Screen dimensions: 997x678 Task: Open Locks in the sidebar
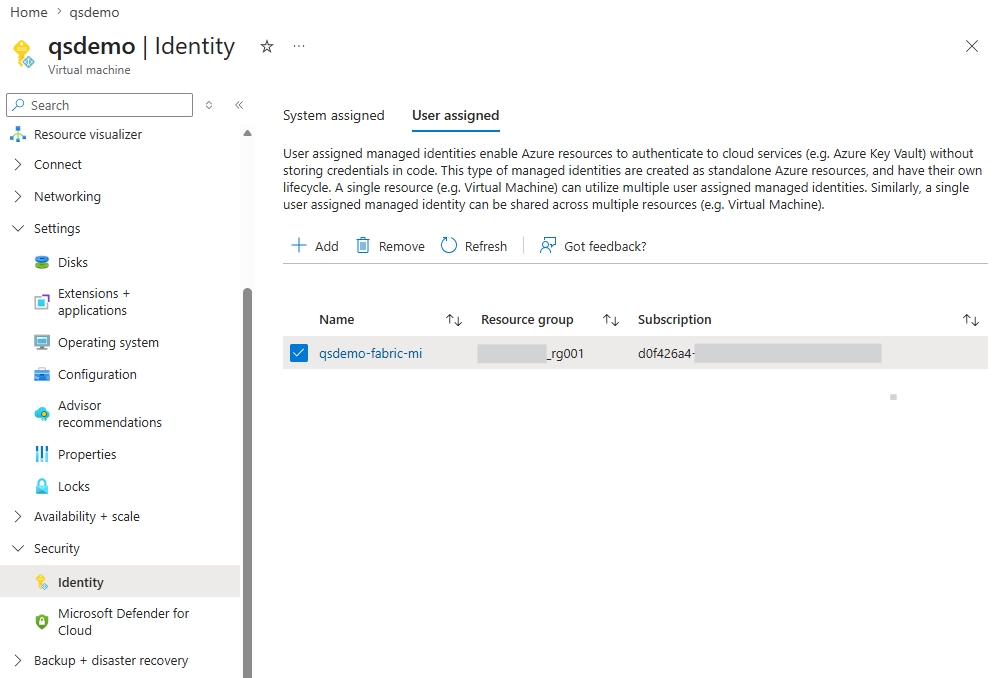pos(74,487)
